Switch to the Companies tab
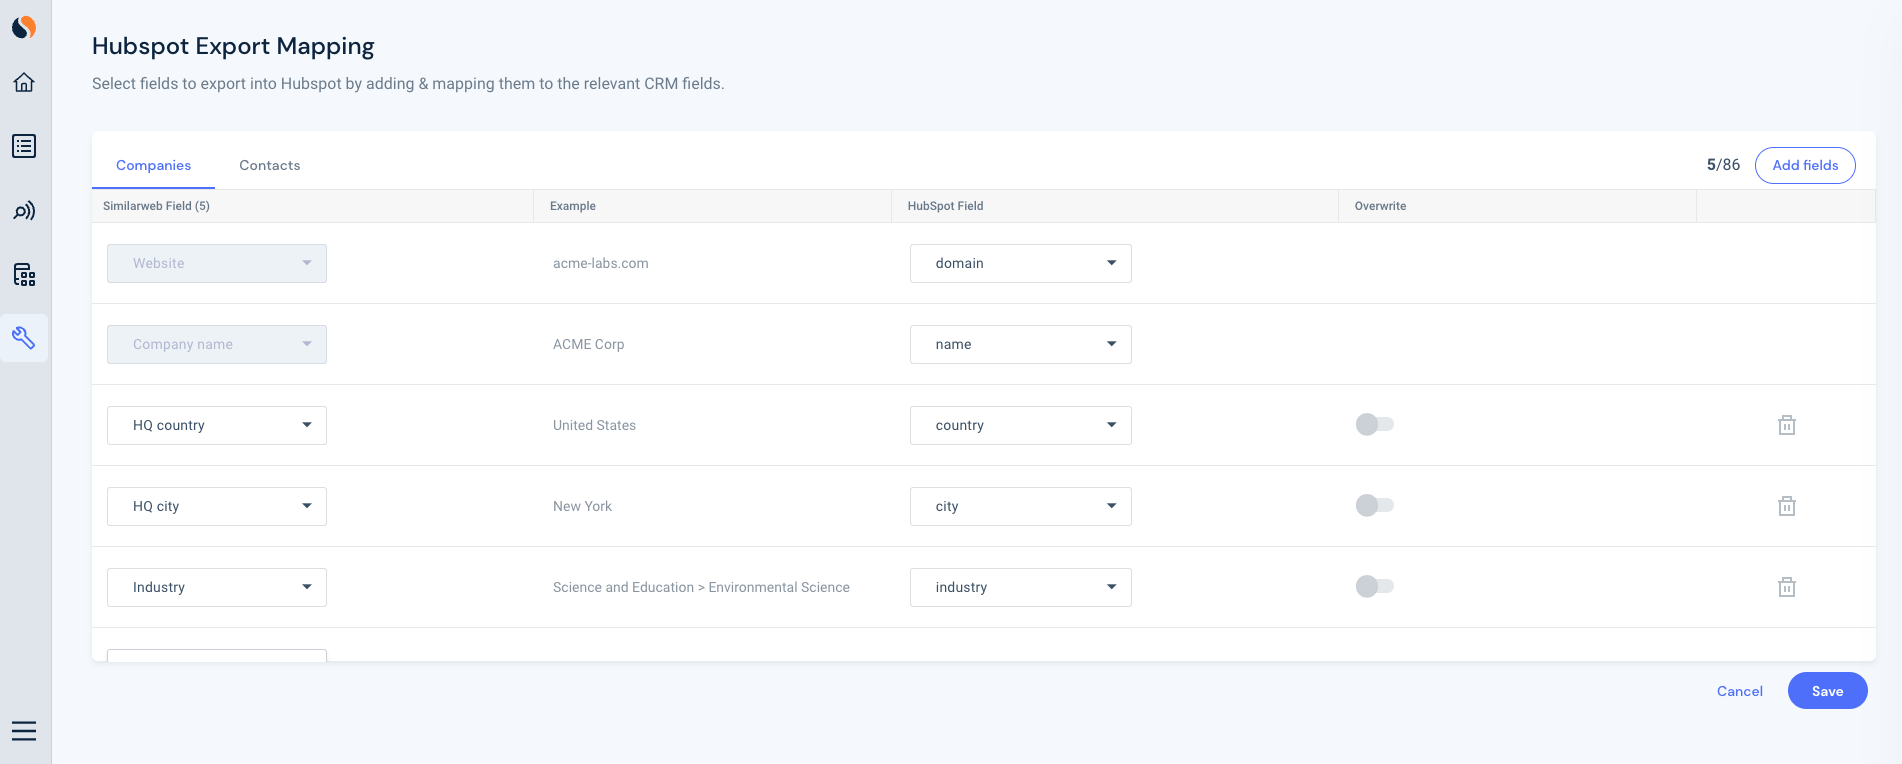 click(x=153, y=165)
